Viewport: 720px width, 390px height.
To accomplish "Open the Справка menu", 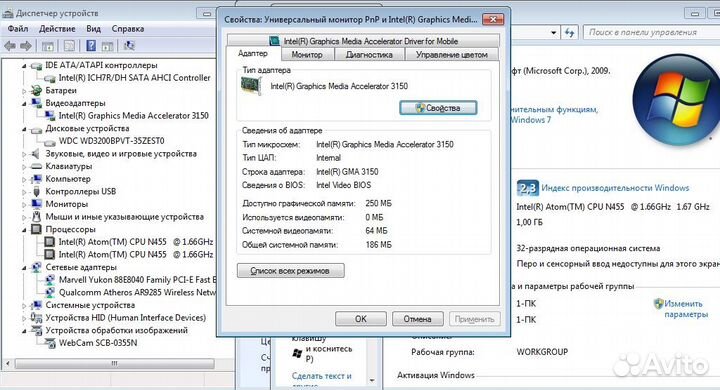I will 128,28.
